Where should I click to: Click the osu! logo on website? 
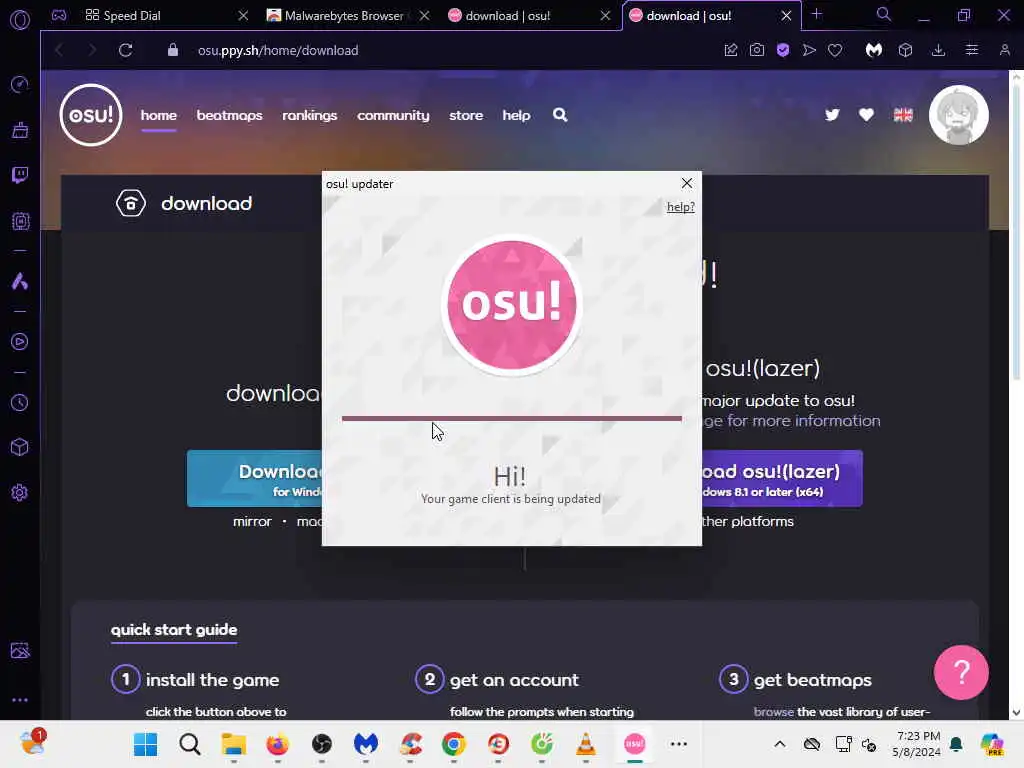91,115
